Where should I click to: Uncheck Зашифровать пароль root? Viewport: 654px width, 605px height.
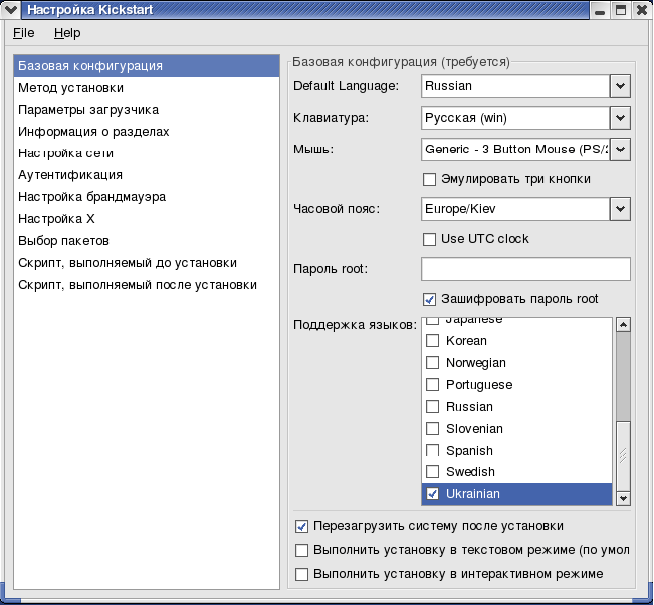click(x=429, y=299)
